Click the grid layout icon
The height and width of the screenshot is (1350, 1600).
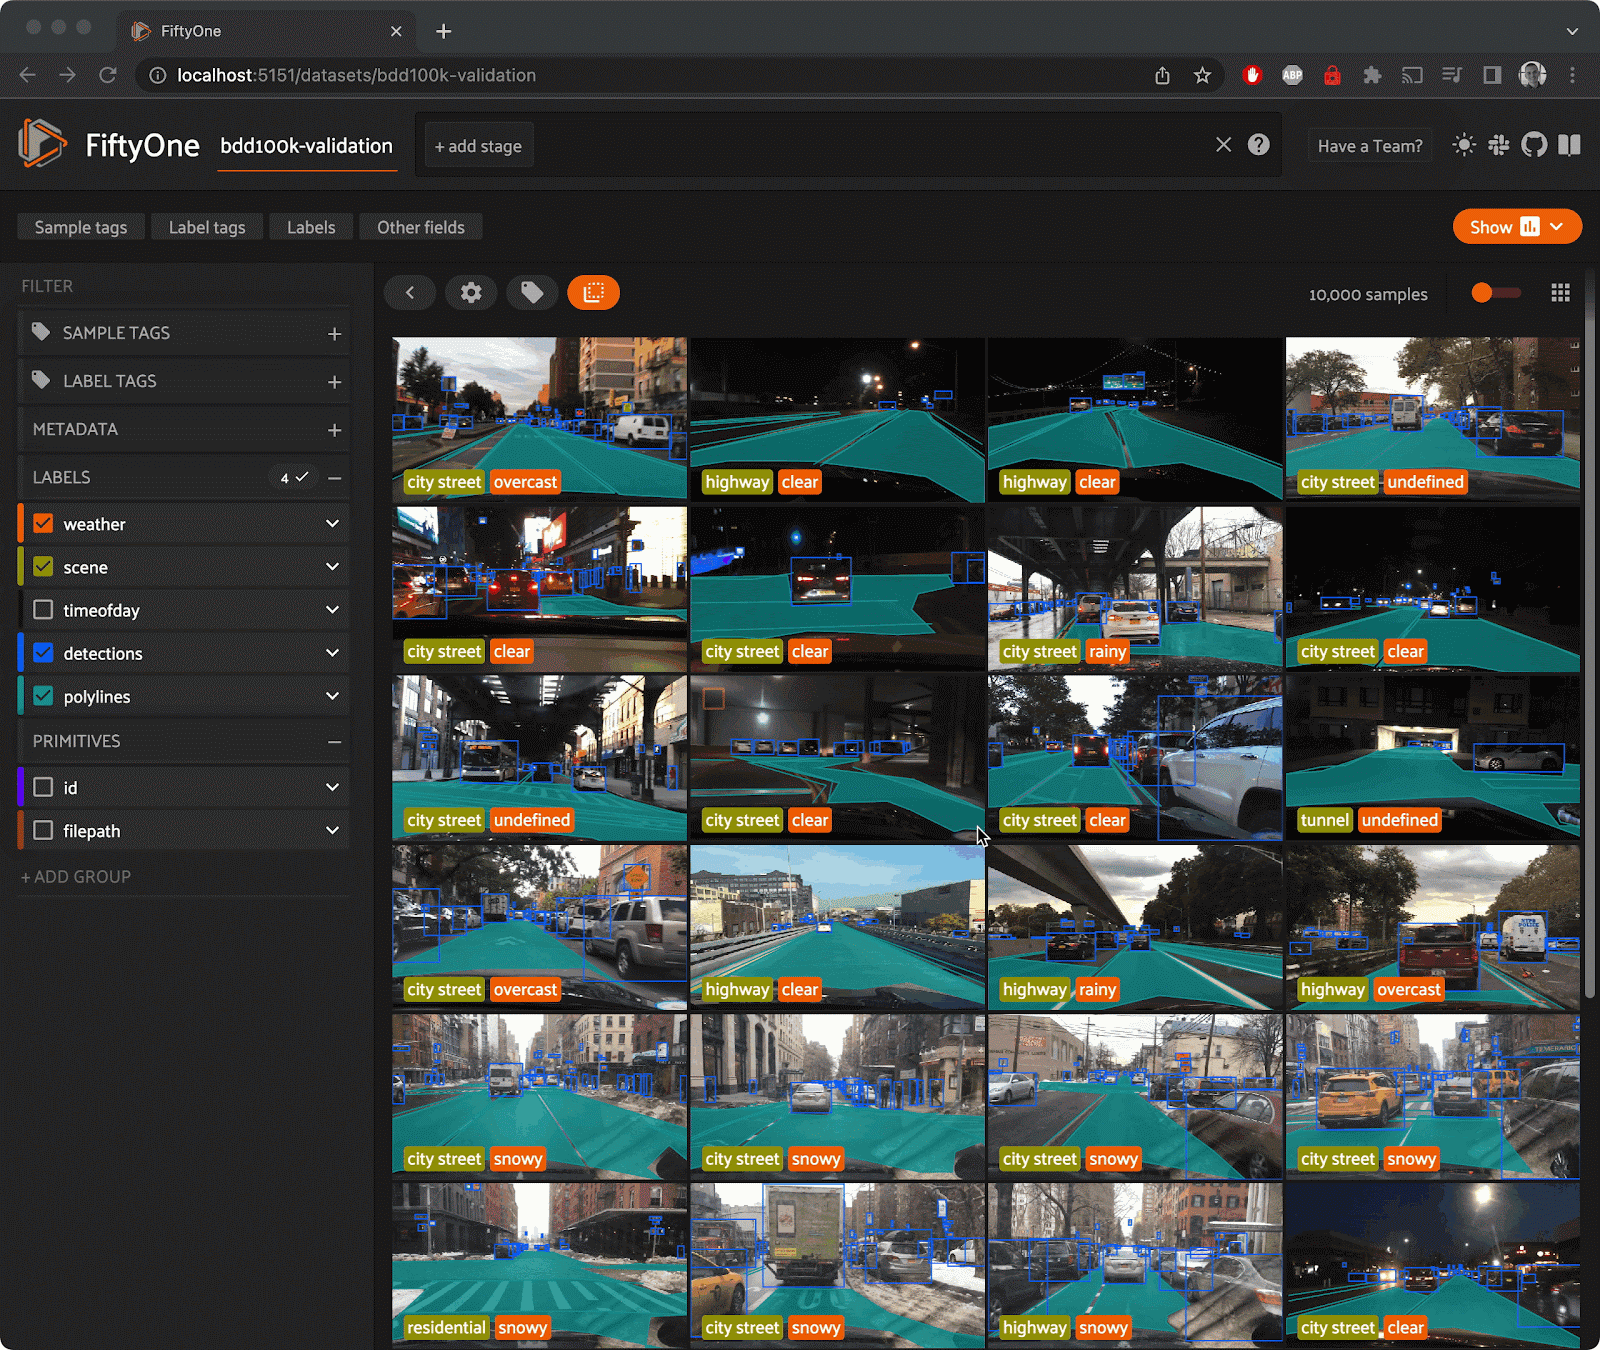[x=1560, y=293]
